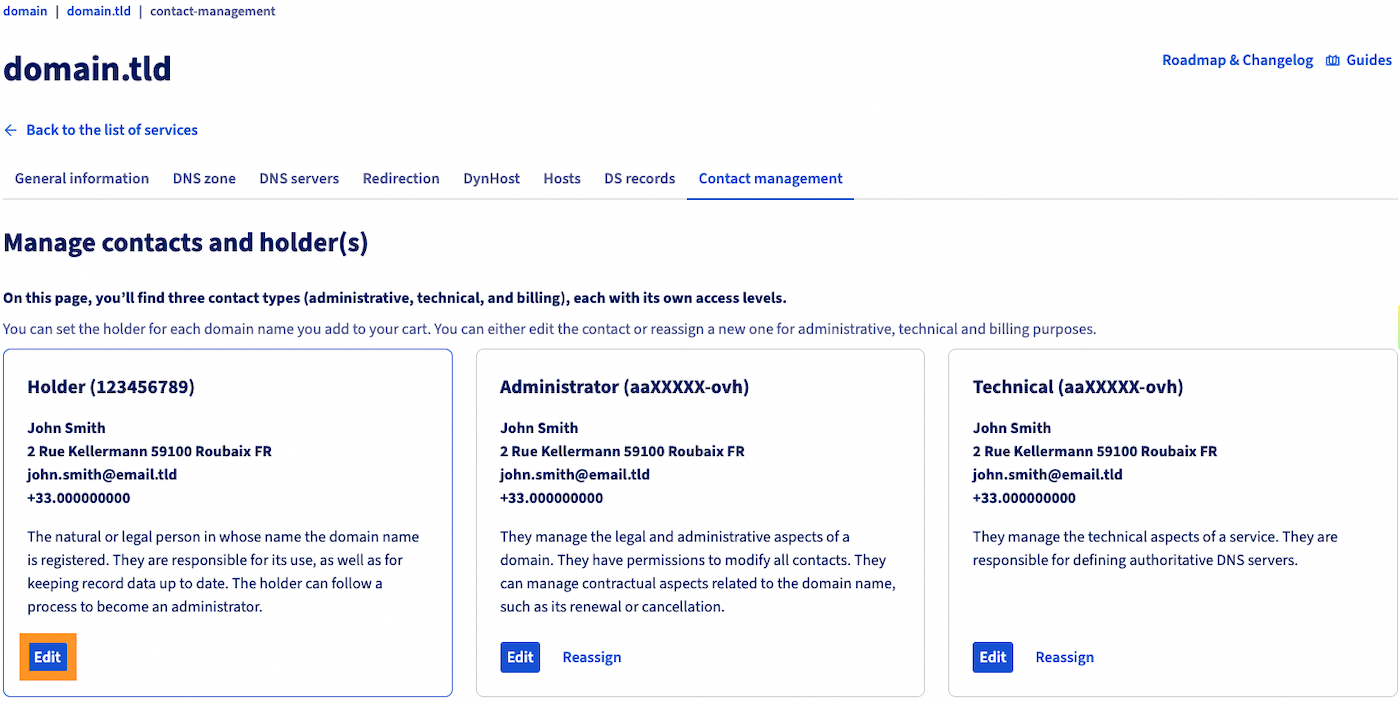The image size is (1400, 703).
Task: Edit the Administrator contact details
Action: pos(520,657)
